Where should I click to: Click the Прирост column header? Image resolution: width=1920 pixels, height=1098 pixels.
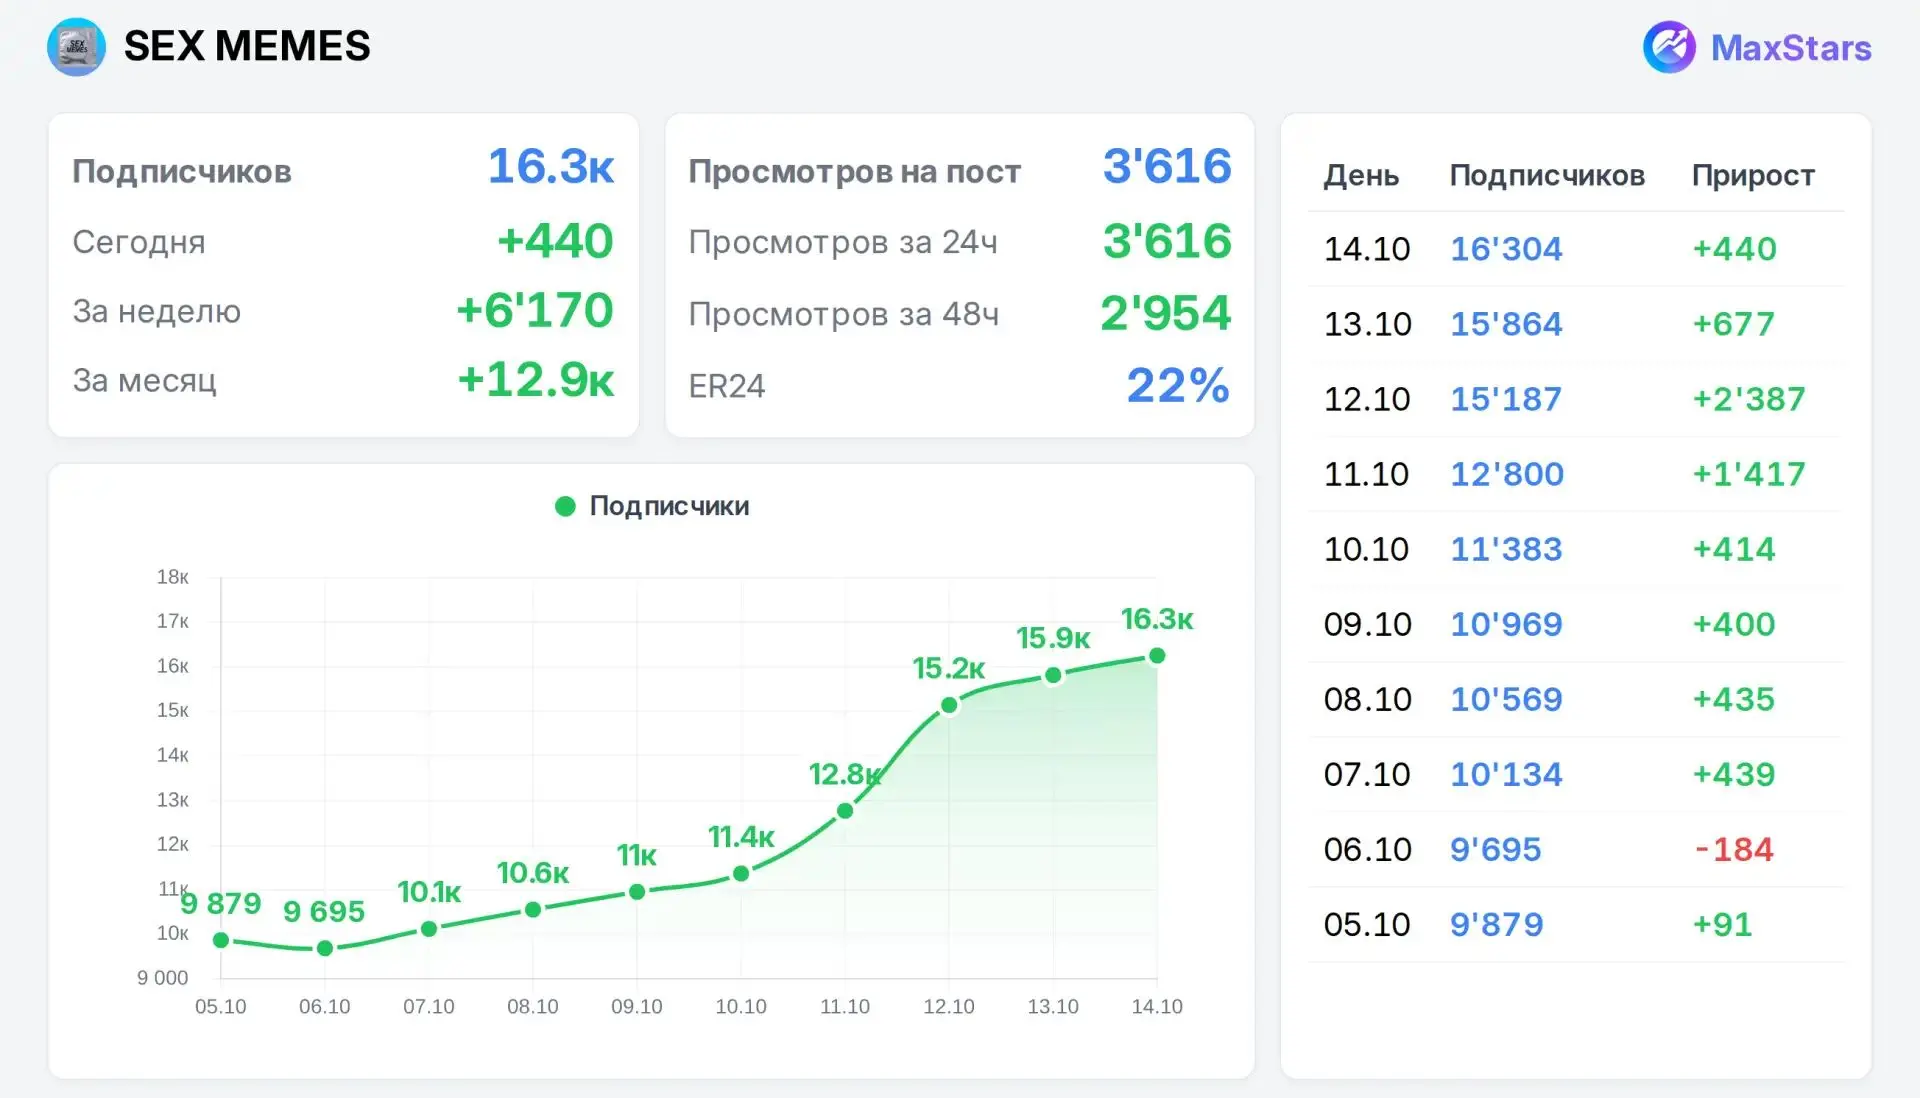pos(1753,175)
